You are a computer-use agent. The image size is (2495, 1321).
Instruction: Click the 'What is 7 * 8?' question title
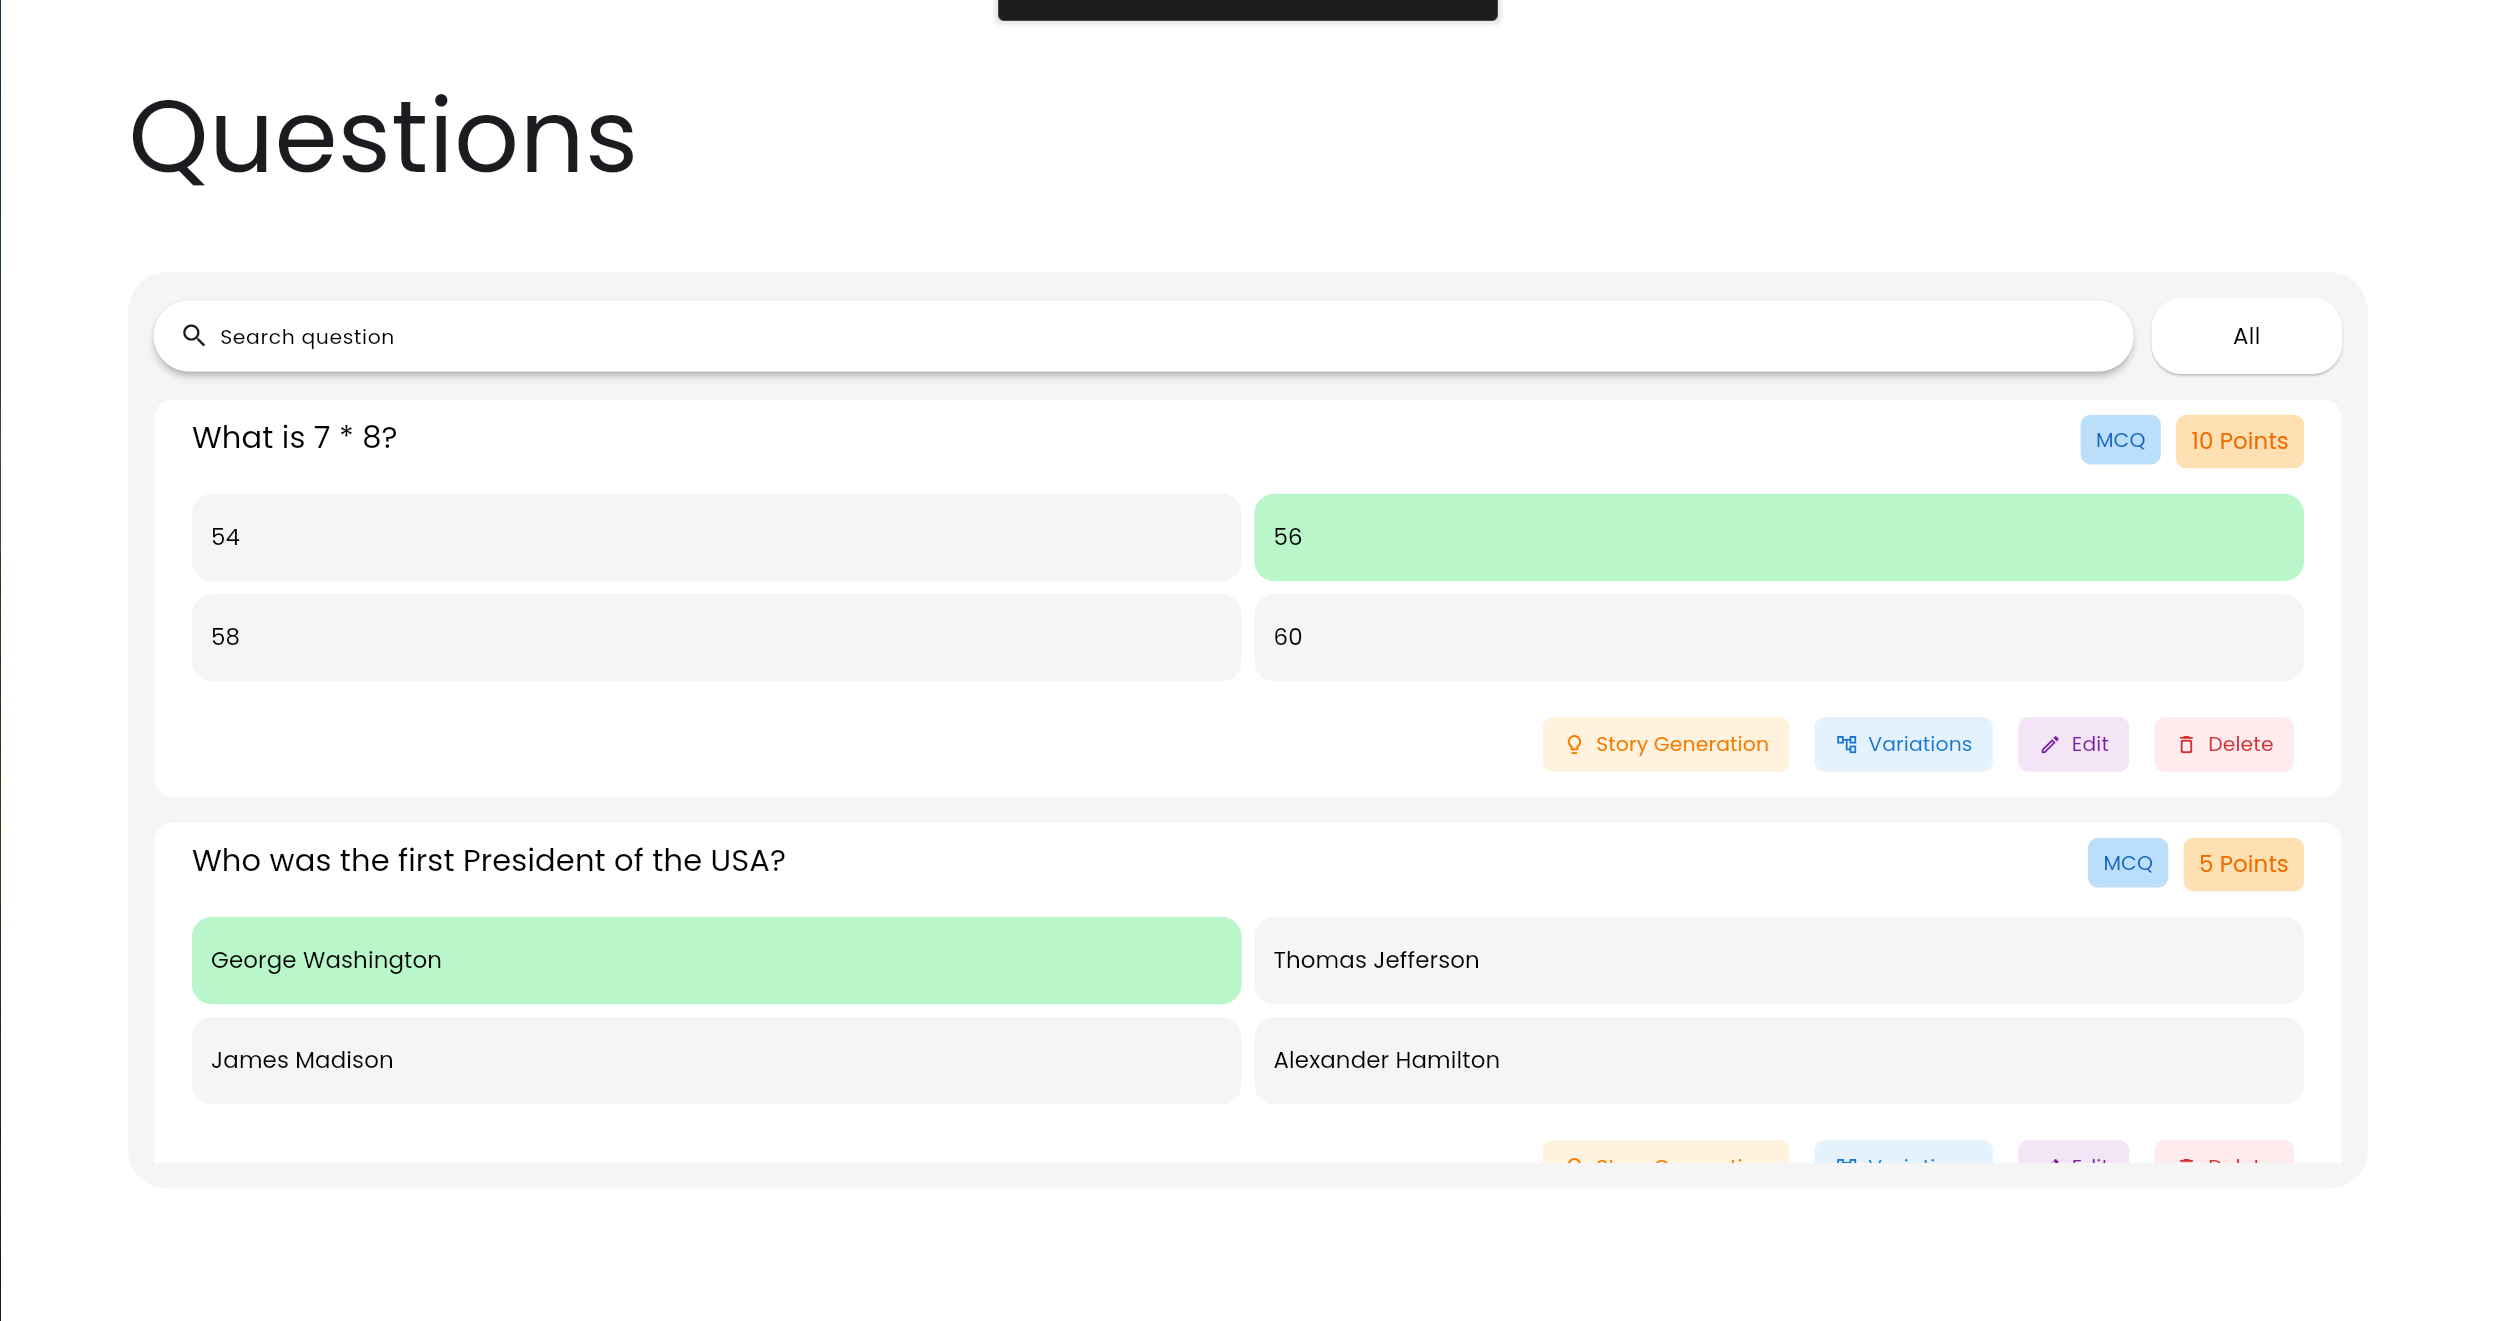point(294,438)
